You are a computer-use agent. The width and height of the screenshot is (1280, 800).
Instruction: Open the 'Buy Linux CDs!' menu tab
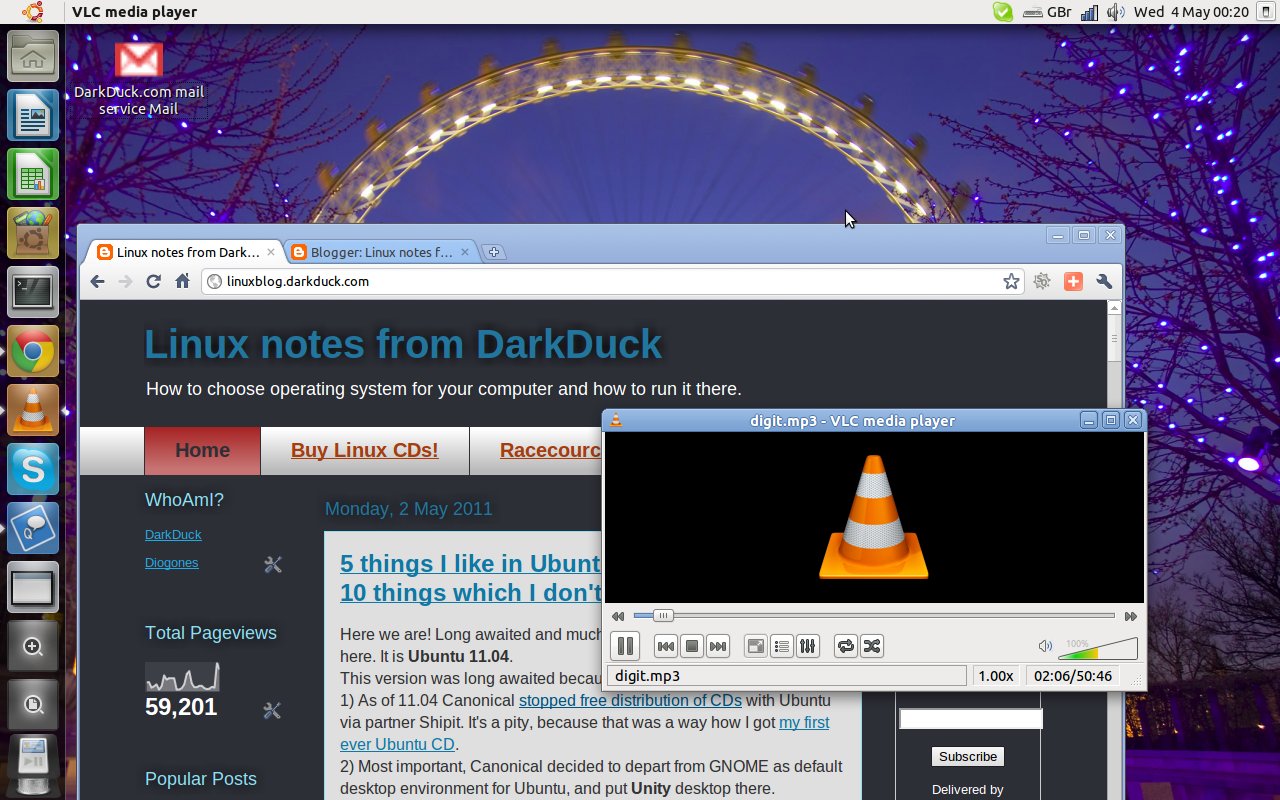pos(364,450)
